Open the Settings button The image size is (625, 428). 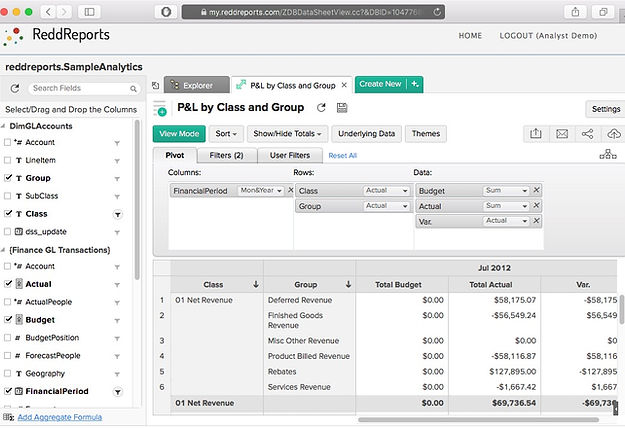(x=605, y=109)
